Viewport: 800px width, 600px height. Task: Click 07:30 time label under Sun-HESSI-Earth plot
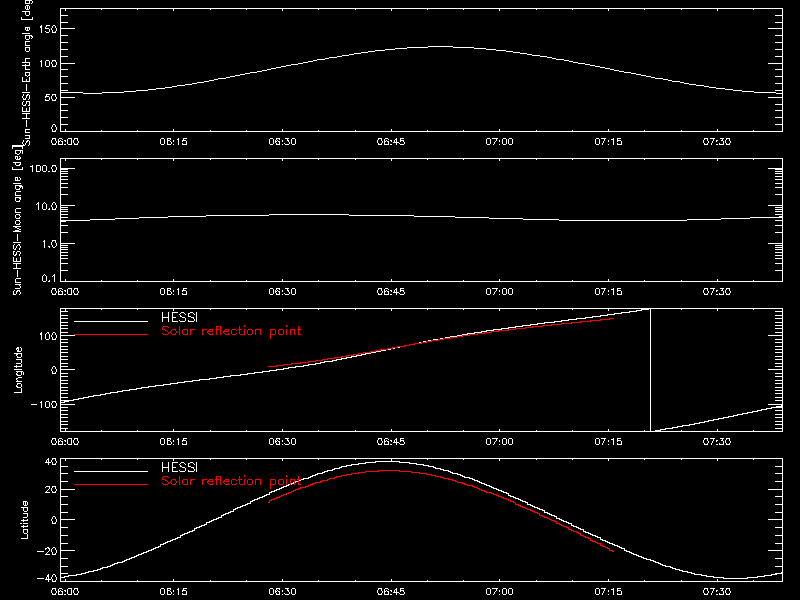717,141
